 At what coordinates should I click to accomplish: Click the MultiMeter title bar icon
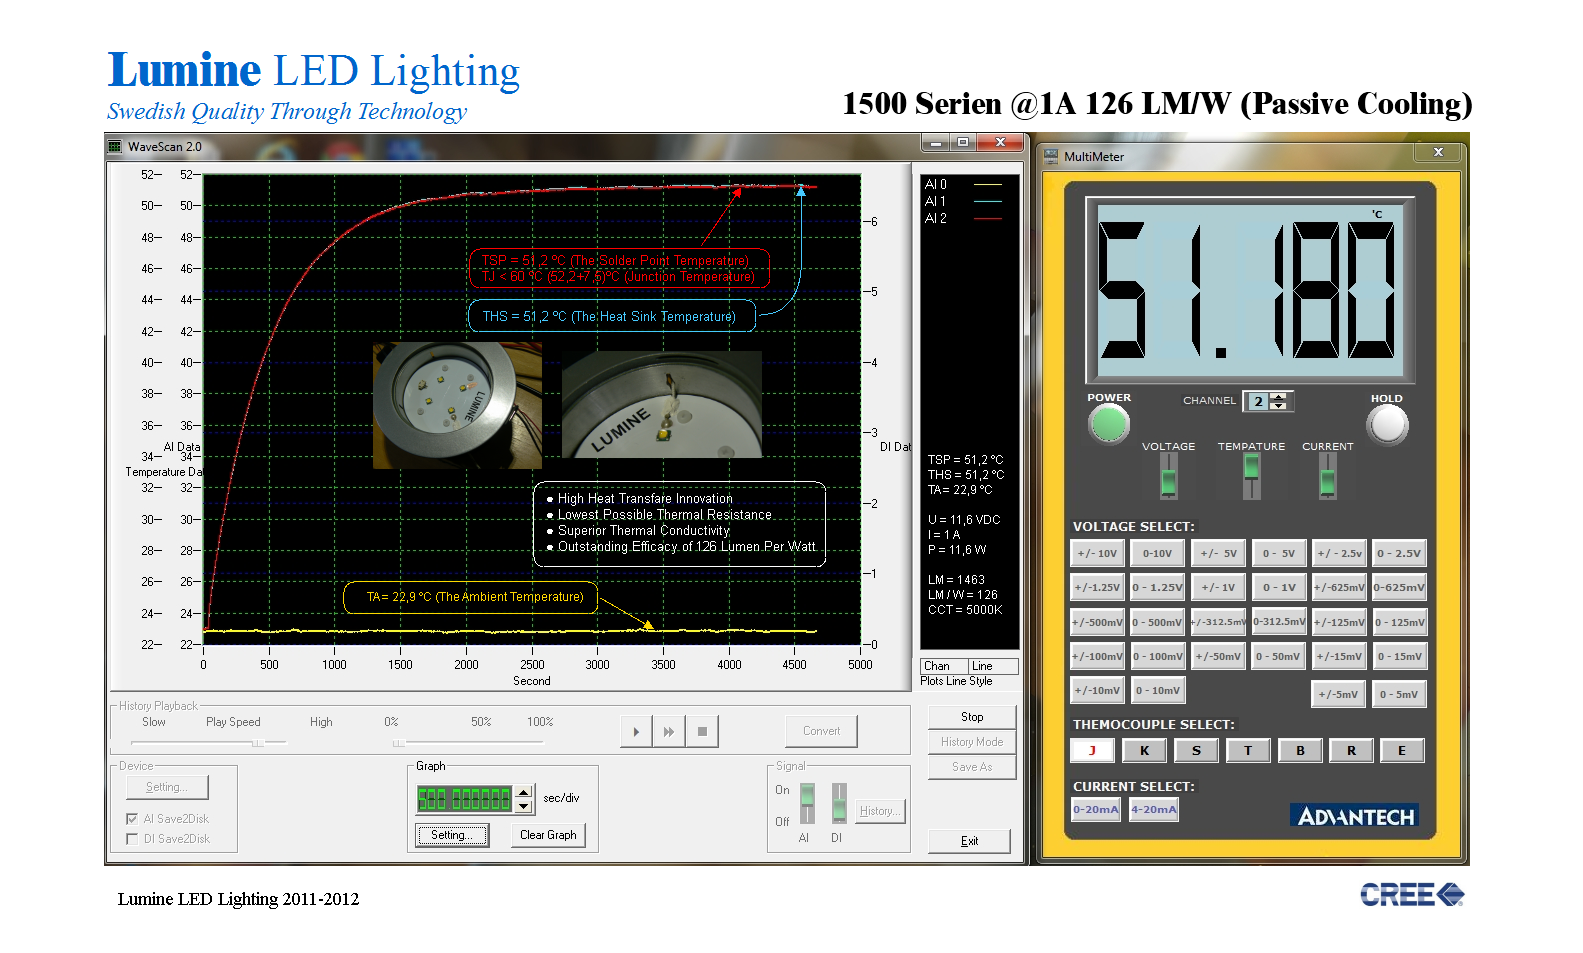coord(1051,157)
